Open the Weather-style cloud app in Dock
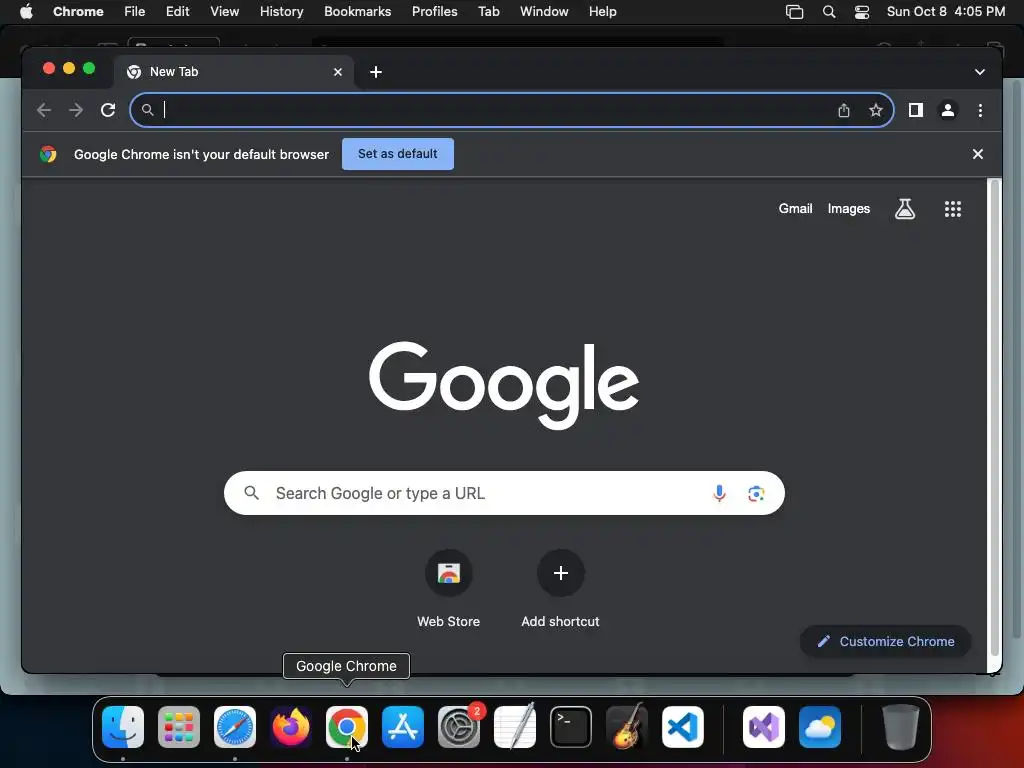Screen dimensions: 1024x768 [x=820, y=727]
